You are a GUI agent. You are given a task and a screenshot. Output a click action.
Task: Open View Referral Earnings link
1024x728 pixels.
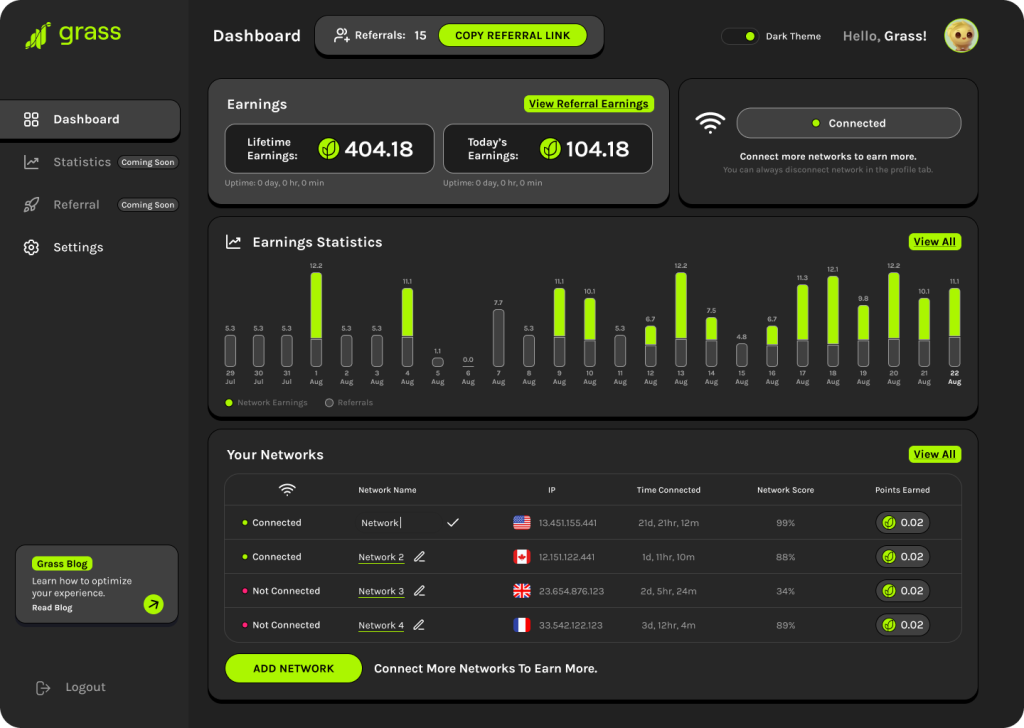pyautogui.click(x=588, y=104)
